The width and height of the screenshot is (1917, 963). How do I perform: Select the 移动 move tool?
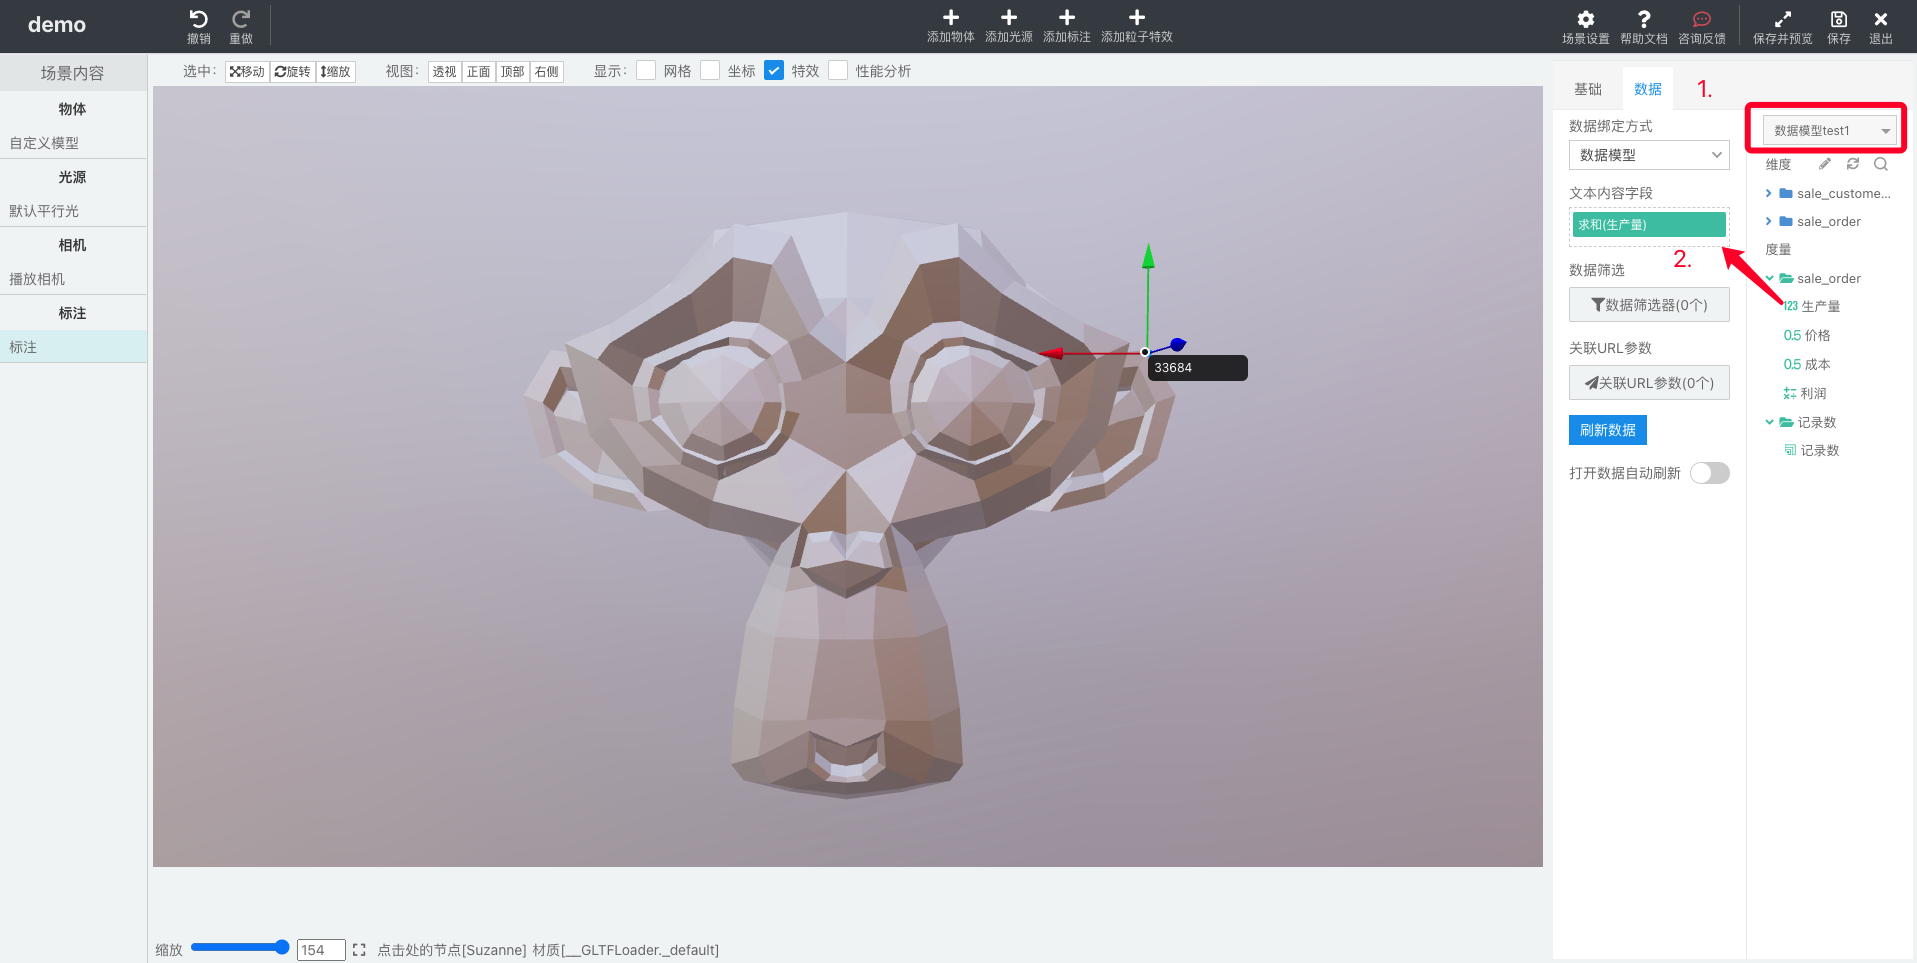247,72
